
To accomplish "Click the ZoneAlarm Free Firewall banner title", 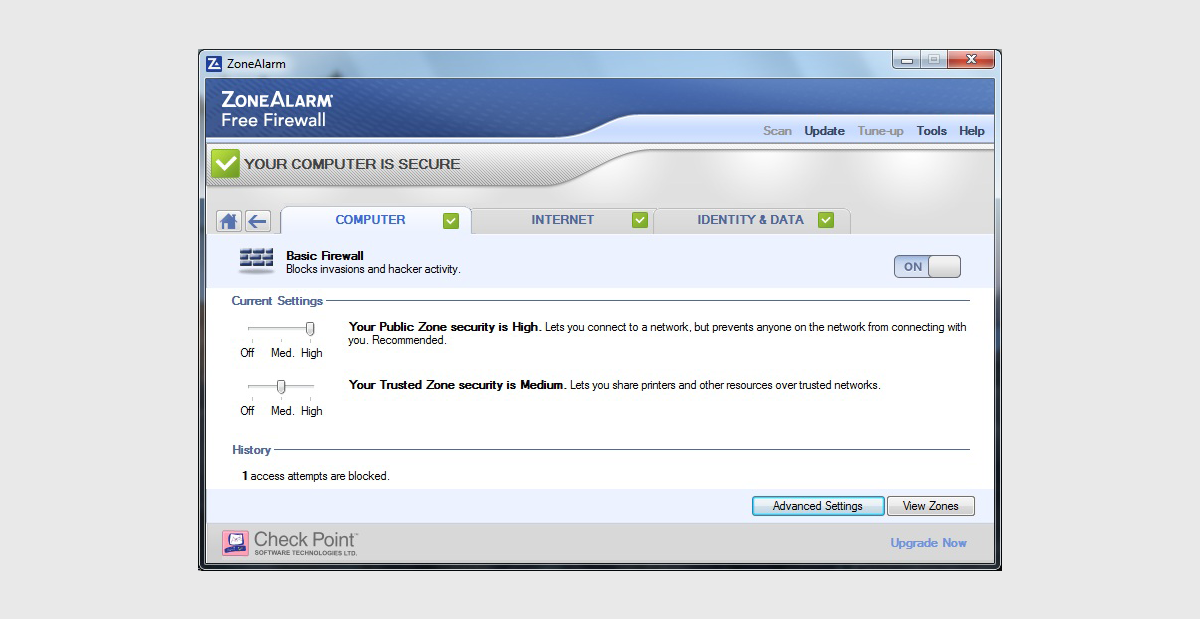I will pos(277,110).
